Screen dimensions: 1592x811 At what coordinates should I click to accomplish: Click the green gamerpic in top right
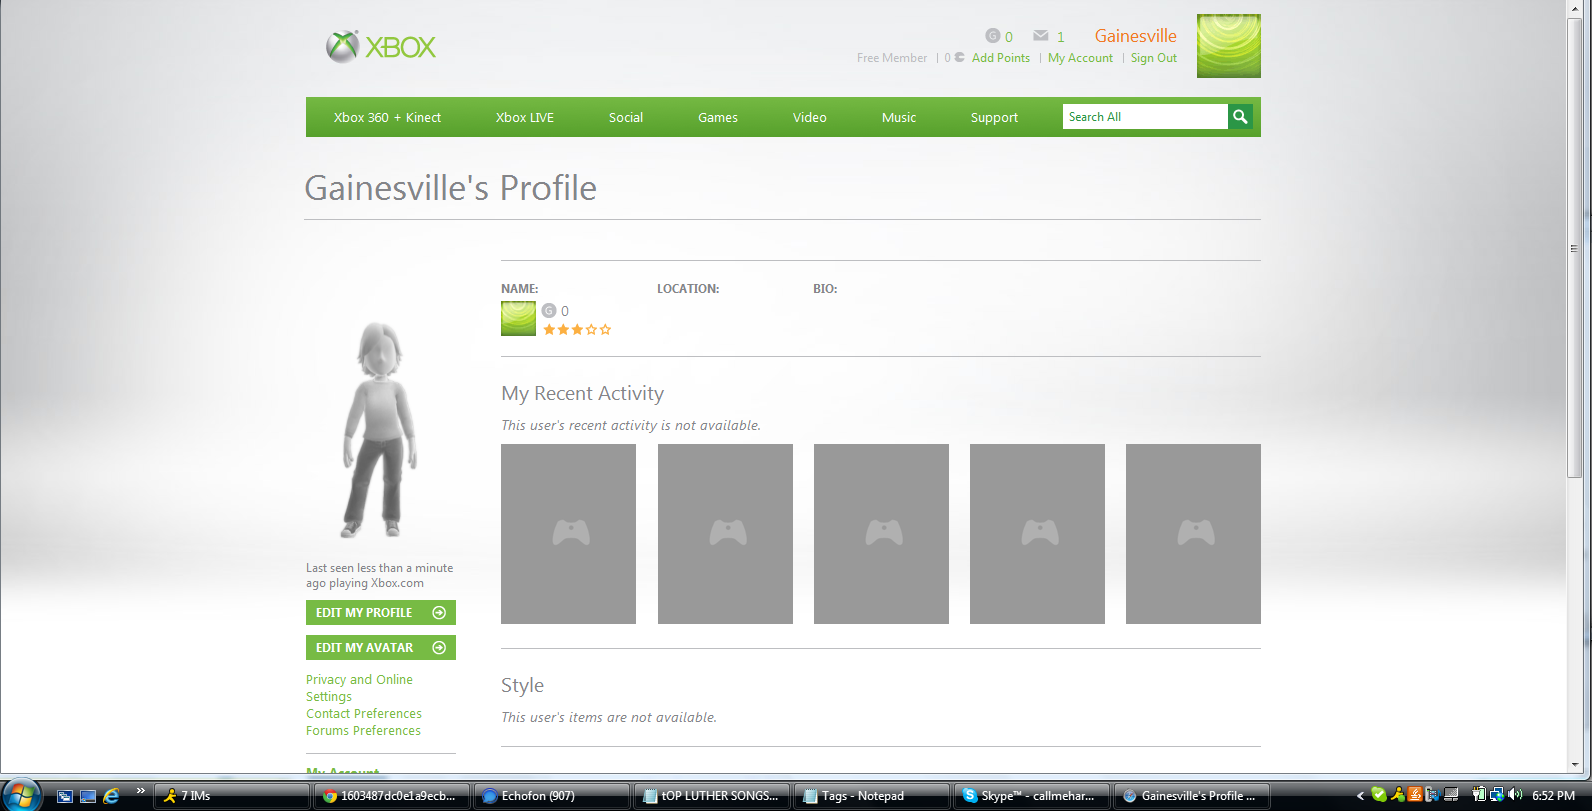(x=1229, y=46)
